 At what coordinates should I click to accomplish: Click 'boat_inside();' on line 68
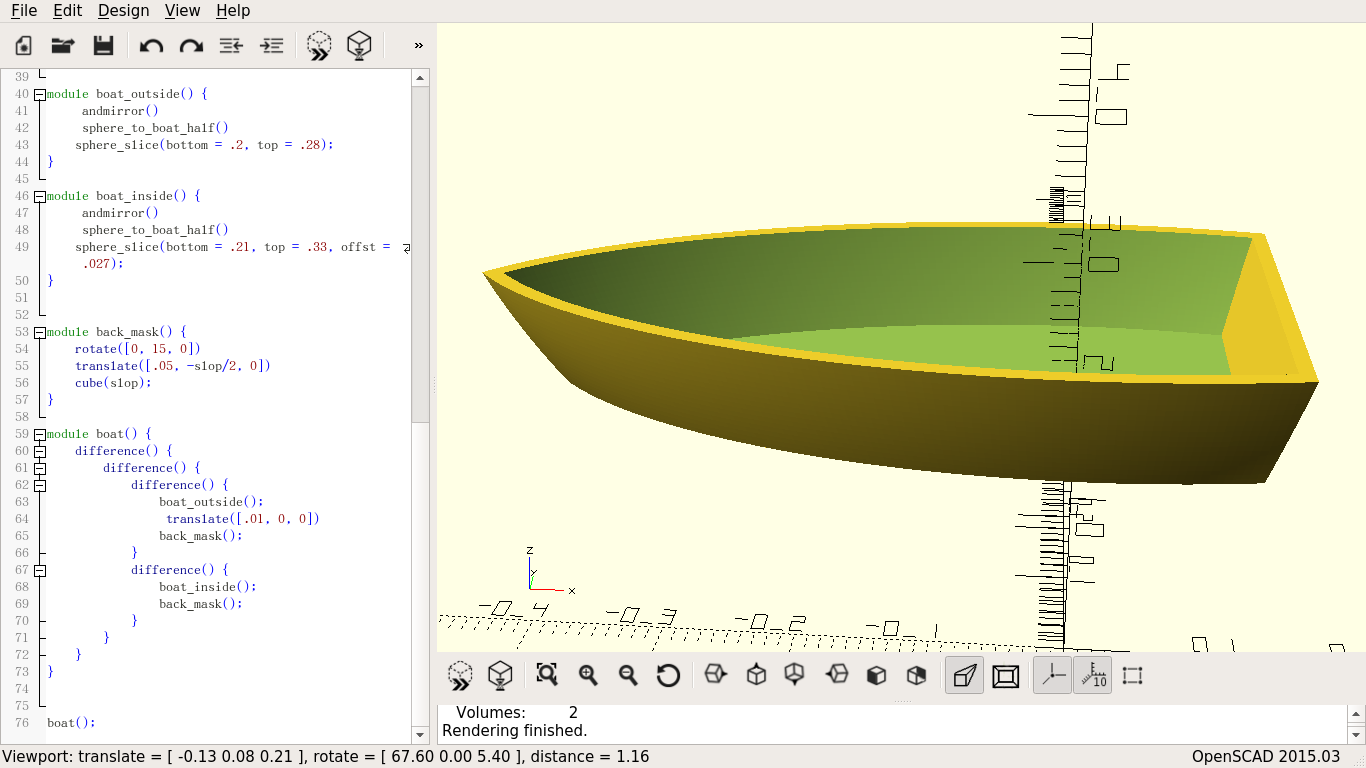click(208, 587)
